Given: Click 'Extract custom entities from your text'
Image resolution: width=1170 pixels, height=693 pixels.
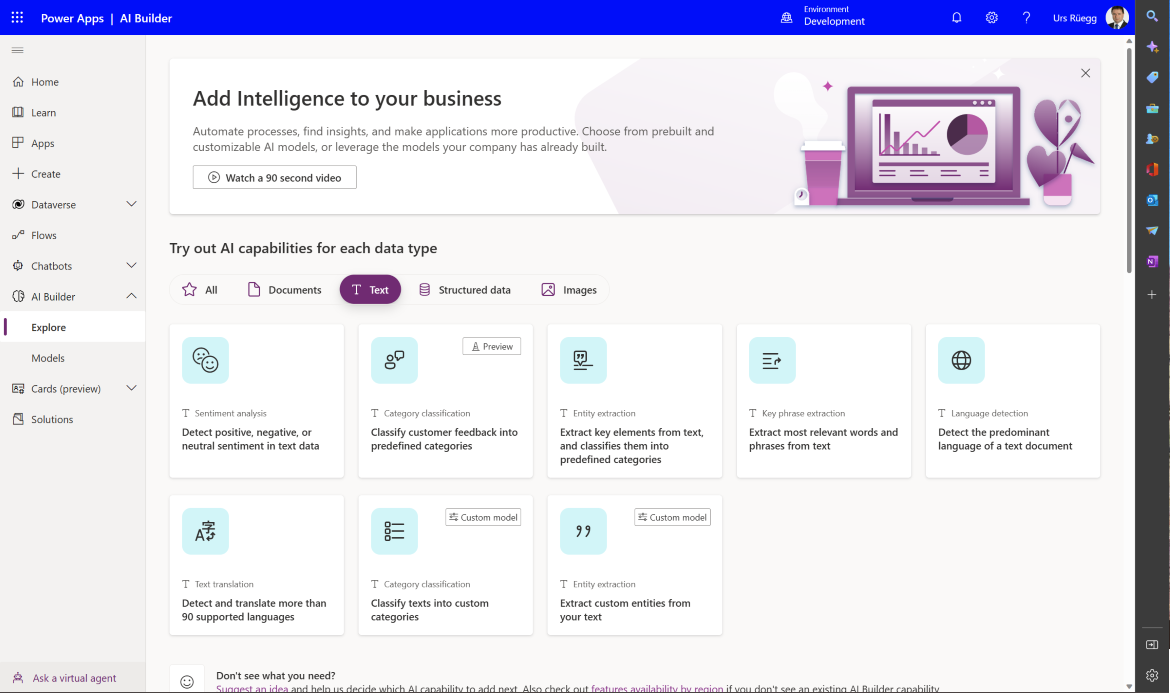Looking at the screenshot, I should pos(625,610).
